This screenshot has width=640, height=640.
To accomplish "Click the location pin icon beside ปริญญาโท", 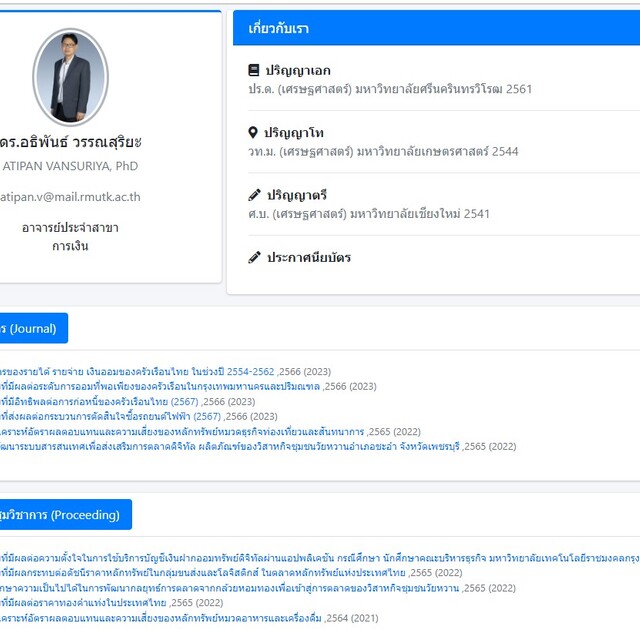I will [x=253, y=133].
